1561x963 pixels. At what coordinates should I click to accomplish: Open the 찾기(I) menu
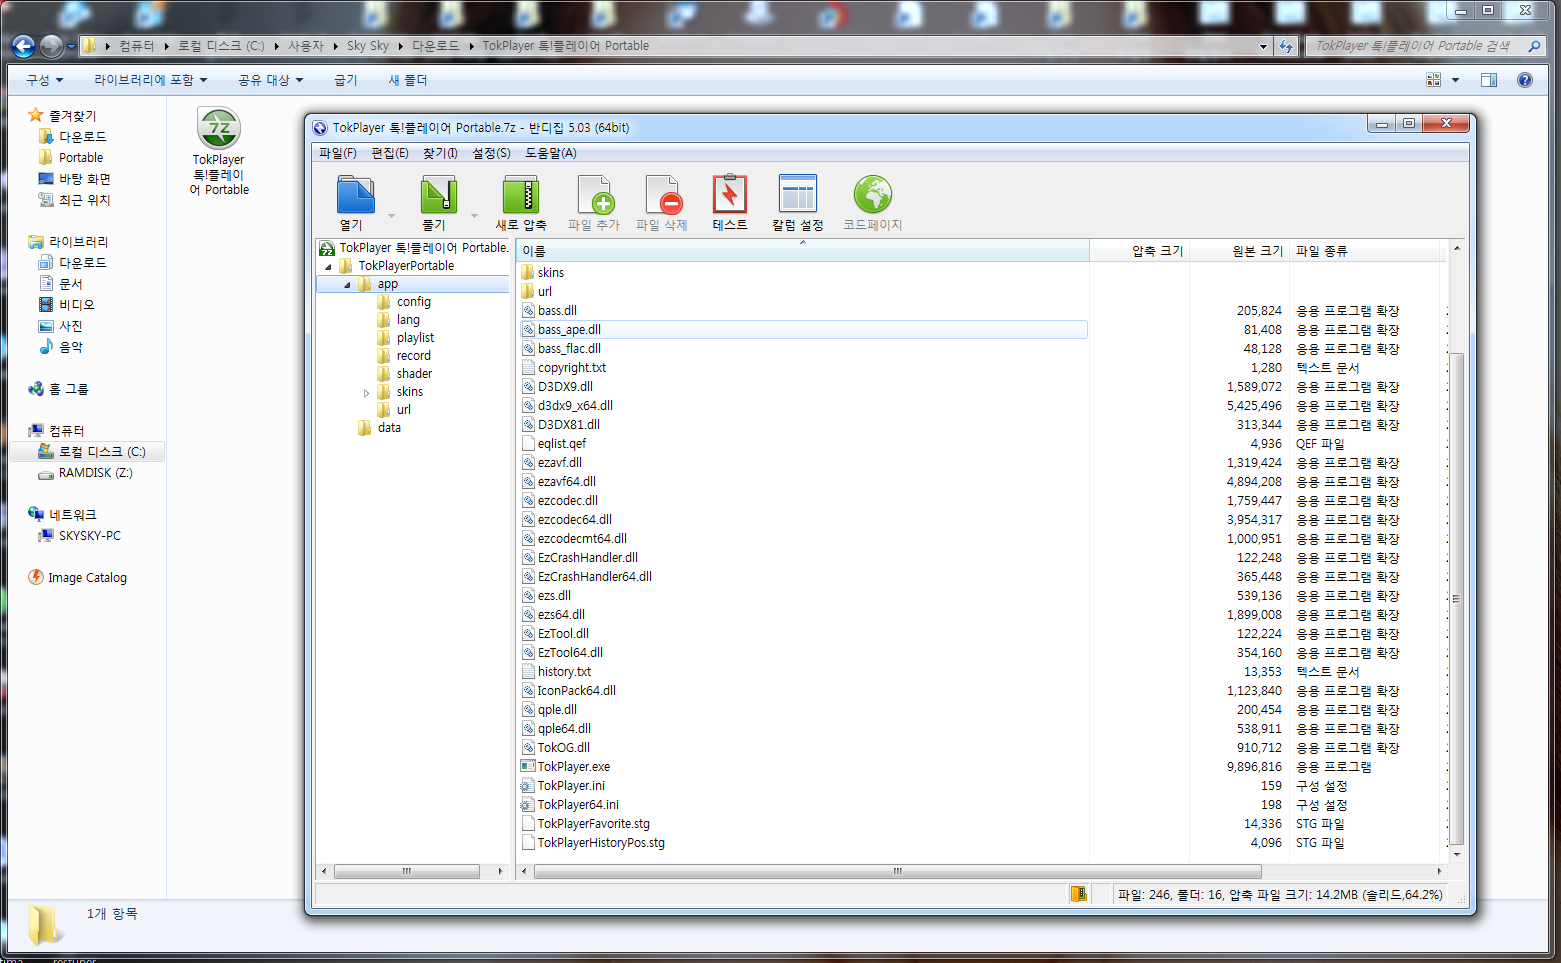(440, 153)
